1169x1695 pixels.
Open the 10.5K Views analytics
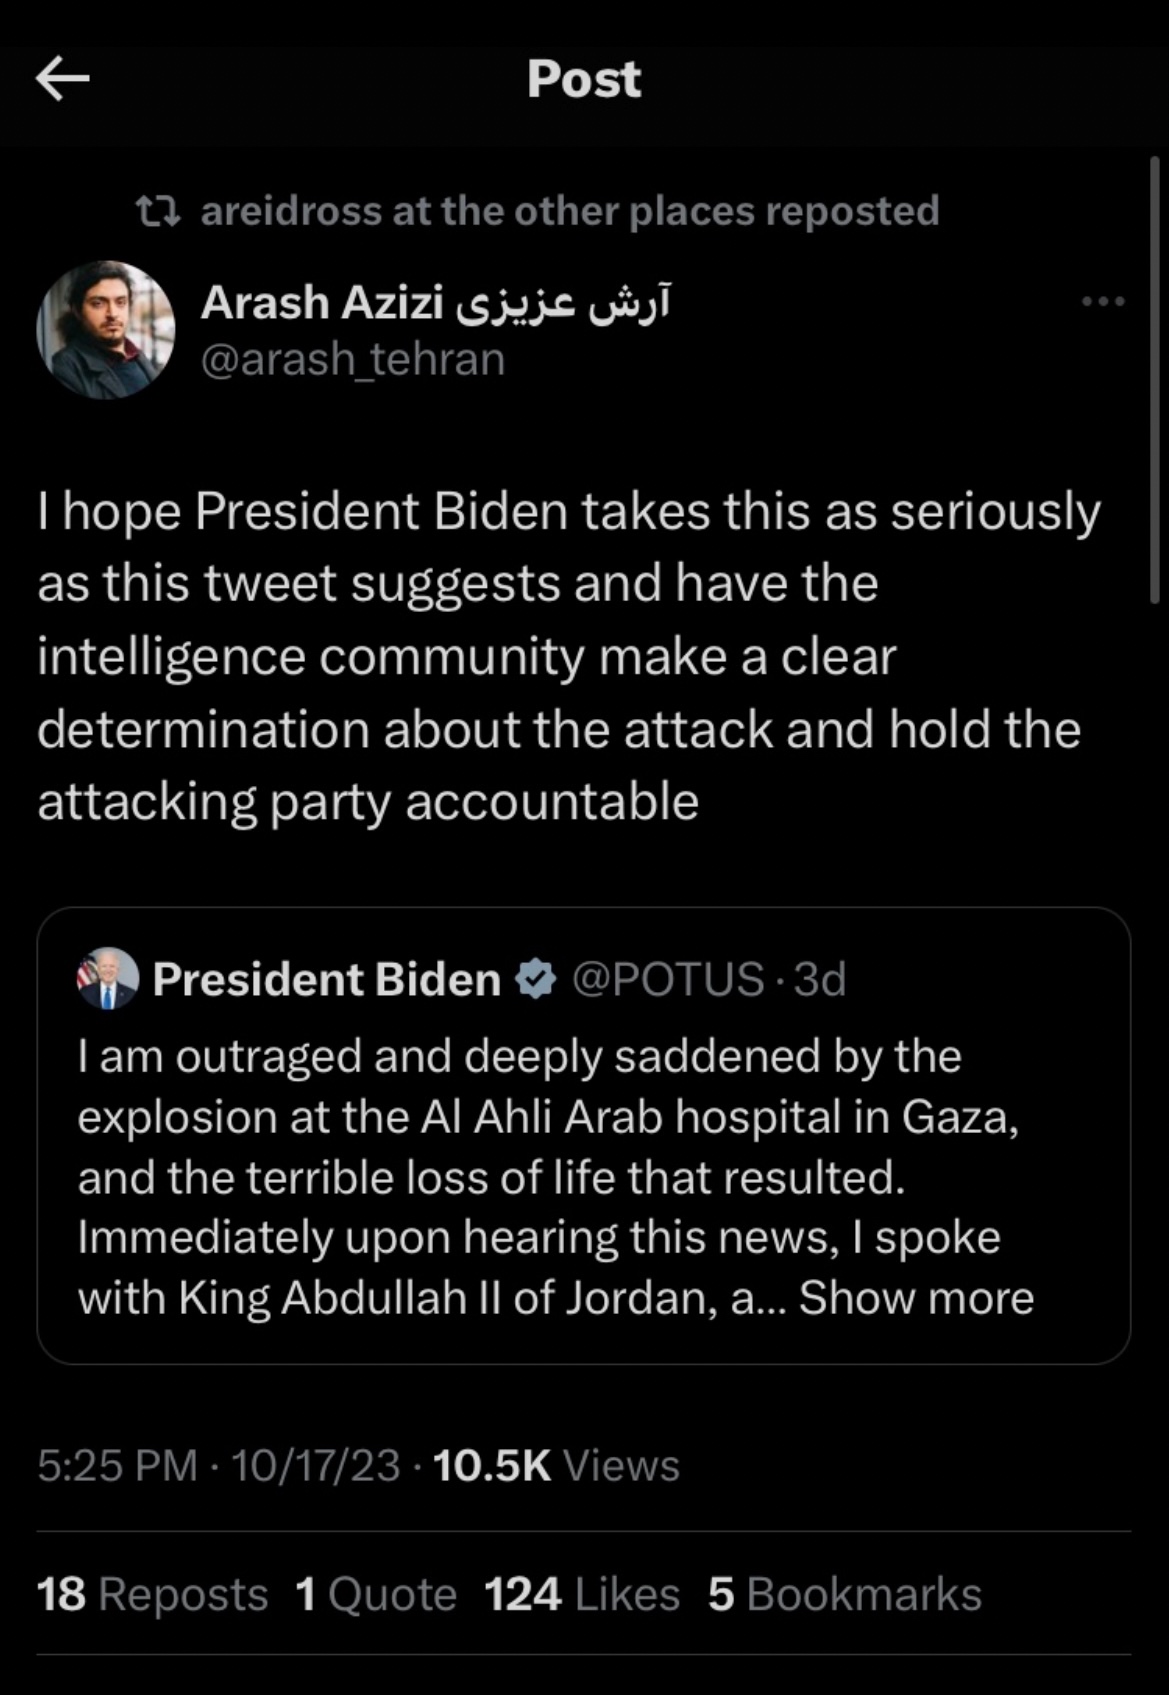[x=556, y=1466]
